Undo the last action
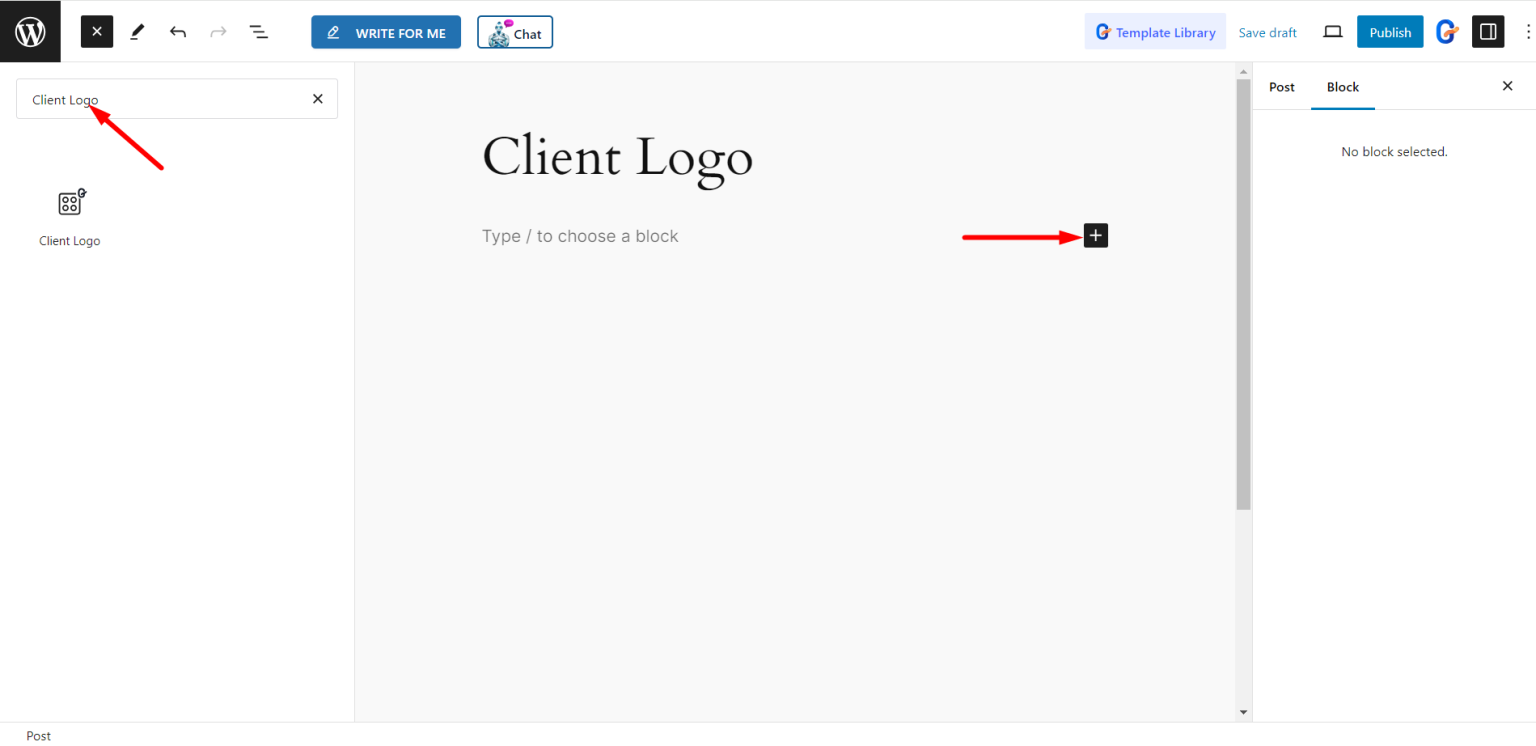1536x746 pixels. pyautogui.click(x=178, y=31)
